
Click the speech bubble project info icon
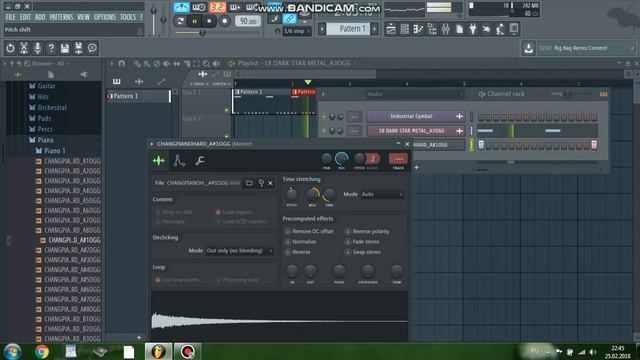point(92,48)
